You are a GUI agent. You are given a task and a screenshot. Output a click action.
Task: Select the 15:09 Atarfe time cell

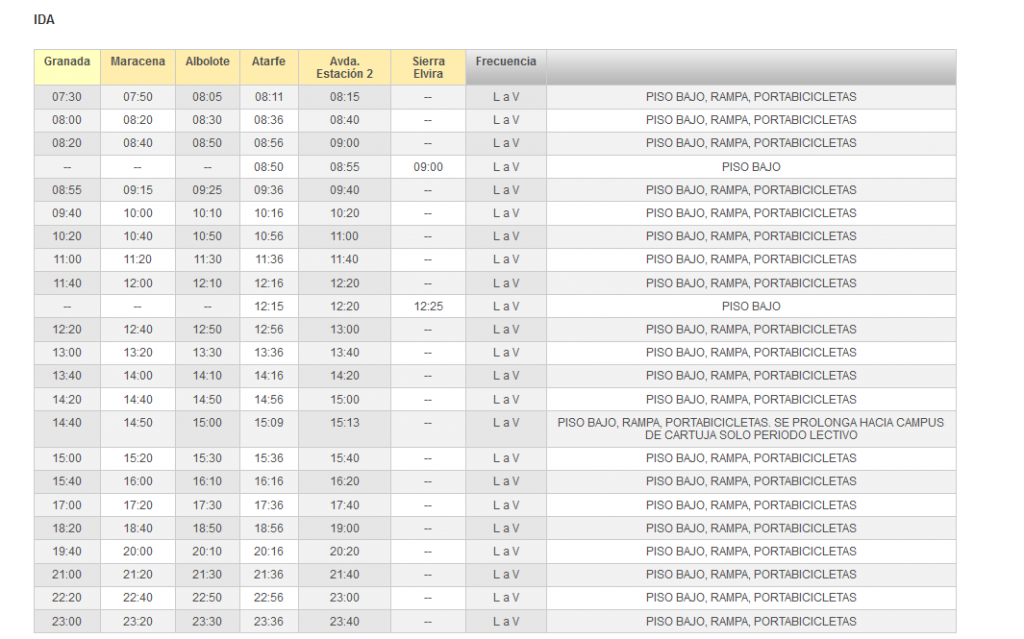pos(269,423)
